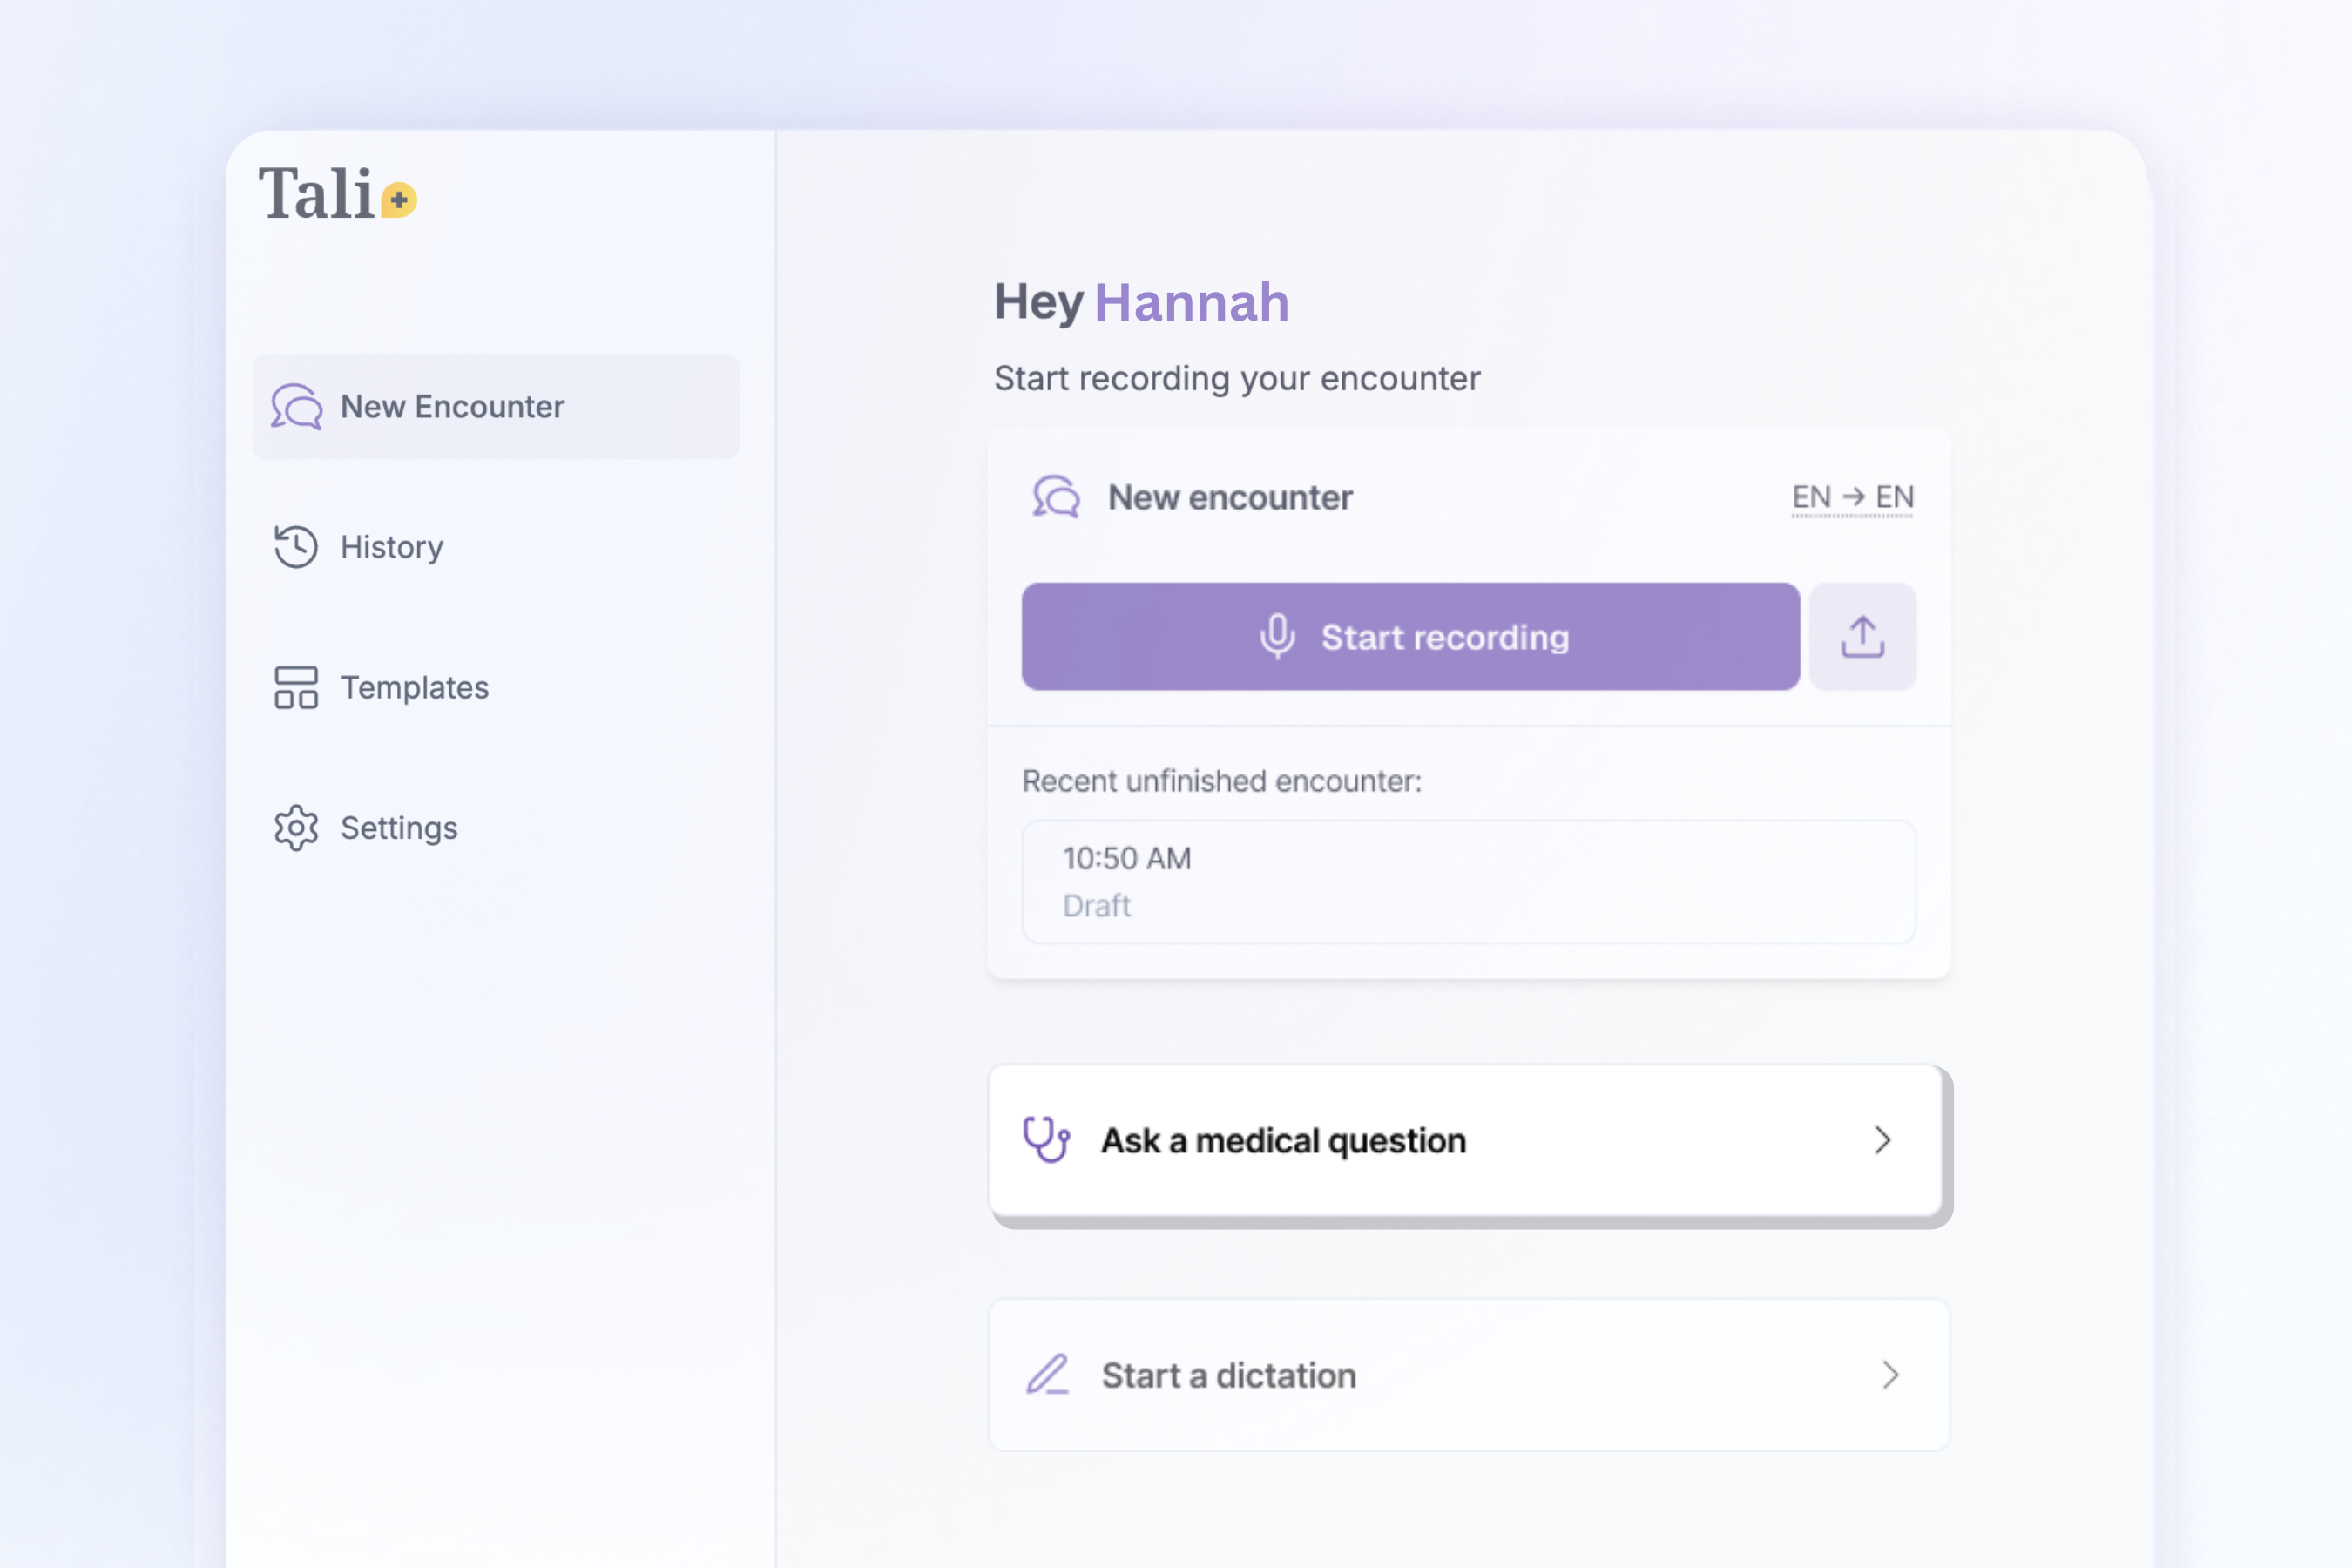Viewport: 2352px width, 1568px height.
Task: Select the stethoscope icon on Ask a medical question
Action: coord(1047,1140)
